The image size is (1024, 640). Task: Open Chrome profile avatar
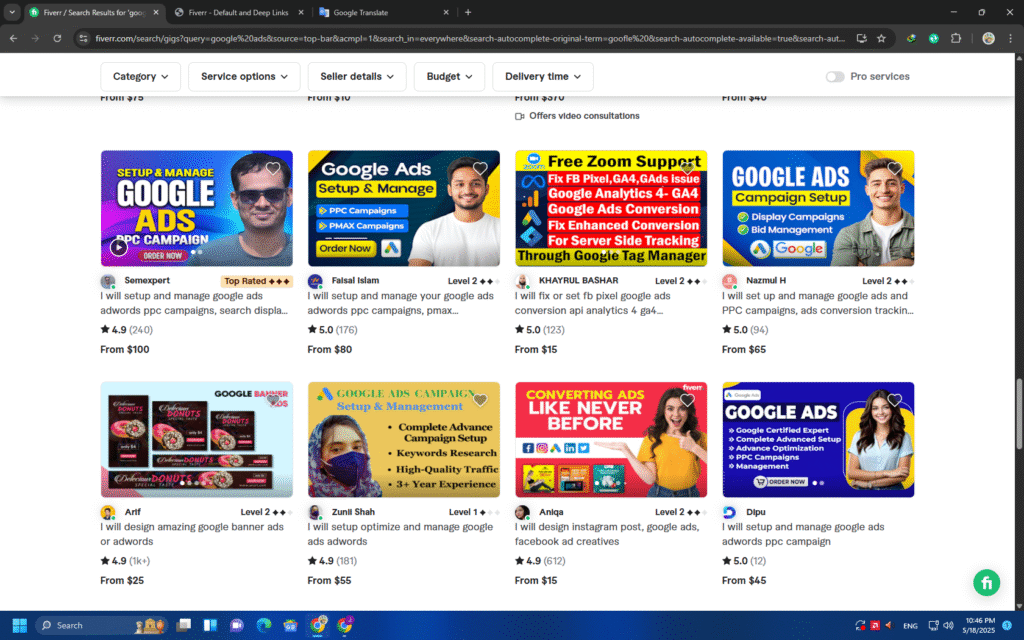point(988,39)
